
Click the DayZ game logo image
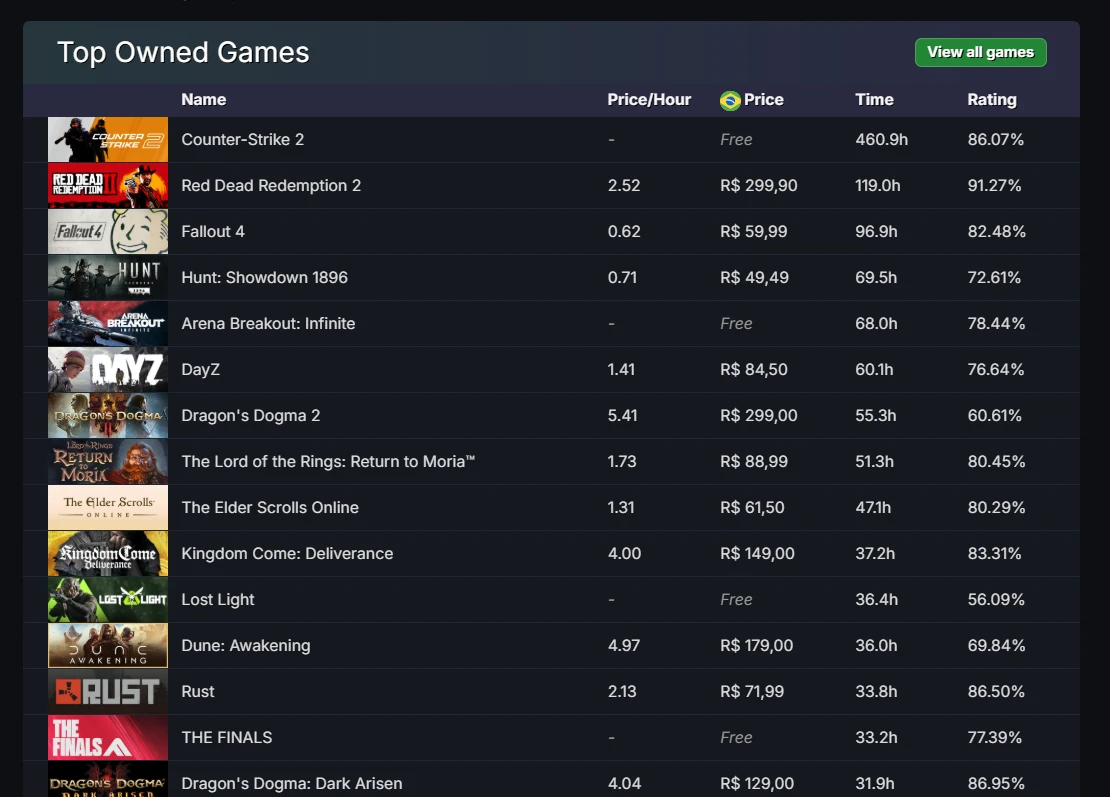click(x=108, y=370)
